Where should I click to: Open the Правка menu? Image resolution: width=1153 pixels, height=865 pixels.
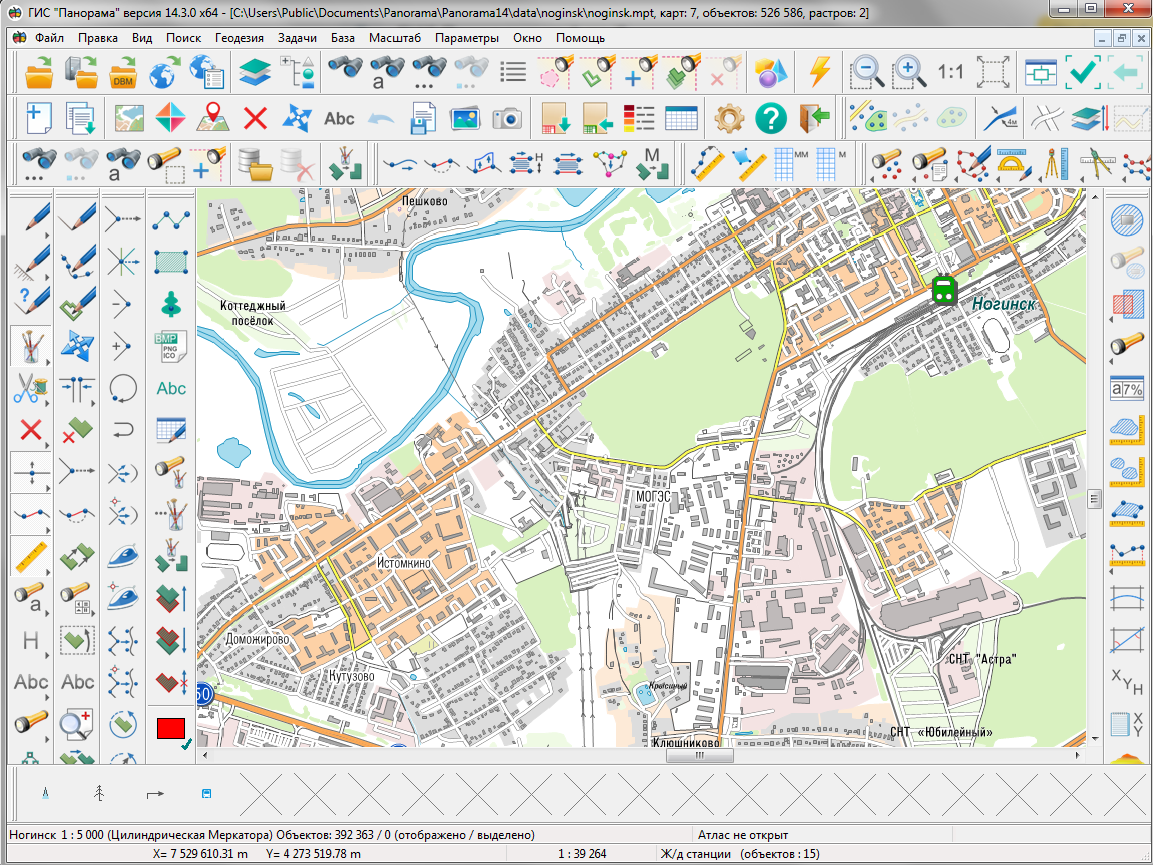[98, 38]
